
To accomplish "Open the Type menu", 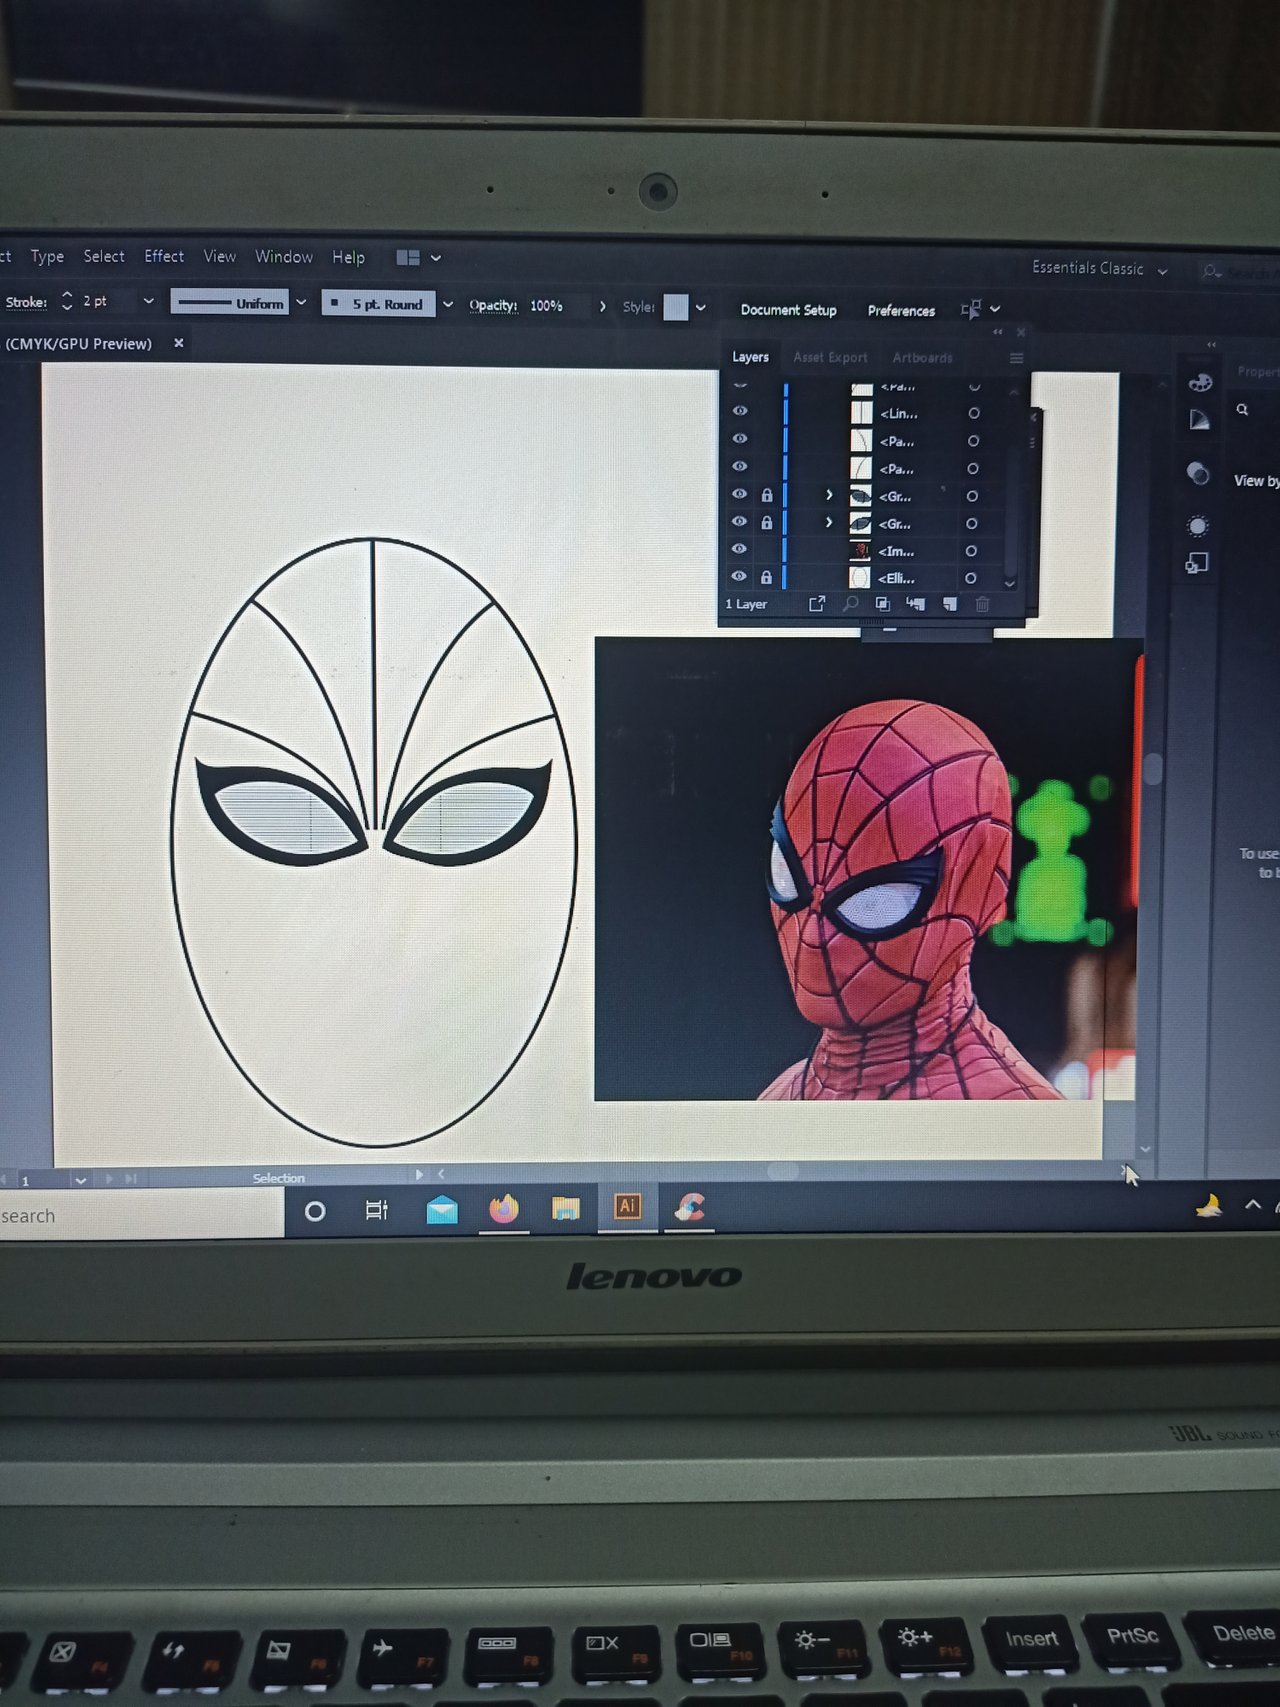I will click(x=47, y=257).
